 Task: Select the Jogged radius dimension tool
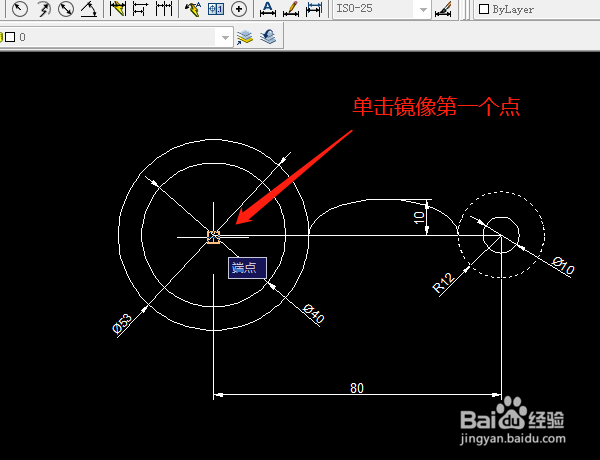44,9
